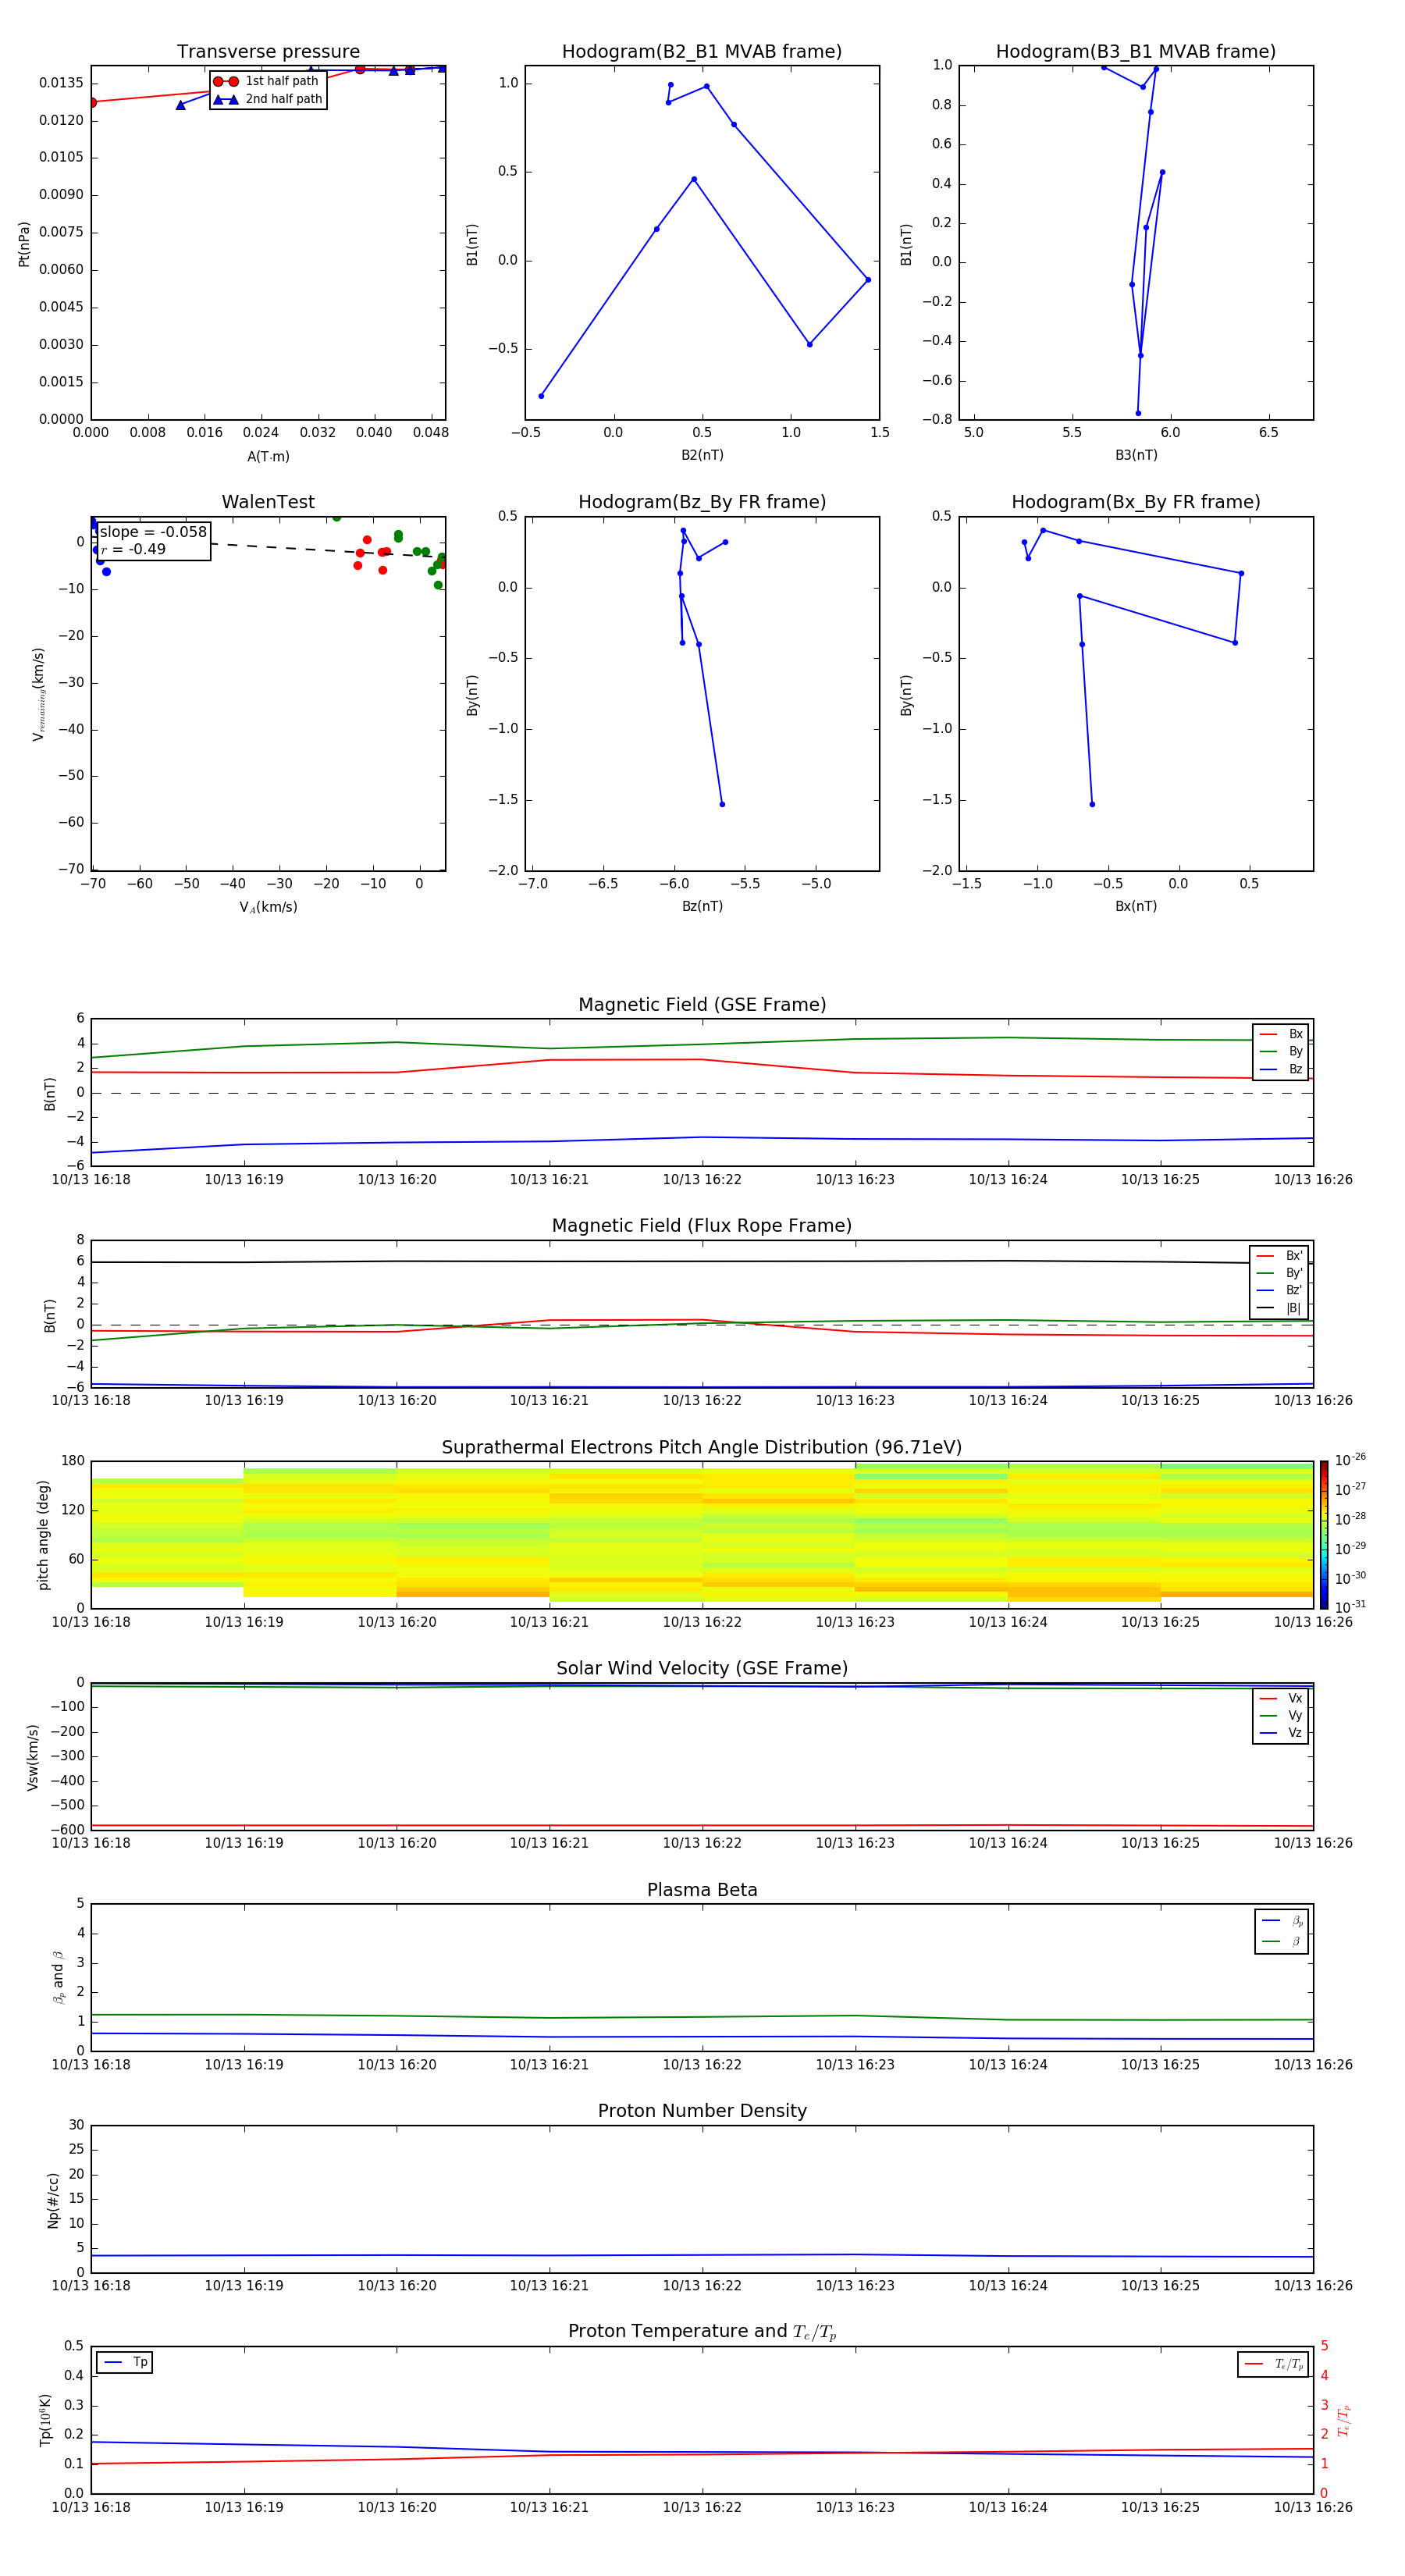This screenshot has width=1405, height=2576.
Task: Click the 'B2(nT)' x-axis label
Action: tap(702, 455)
